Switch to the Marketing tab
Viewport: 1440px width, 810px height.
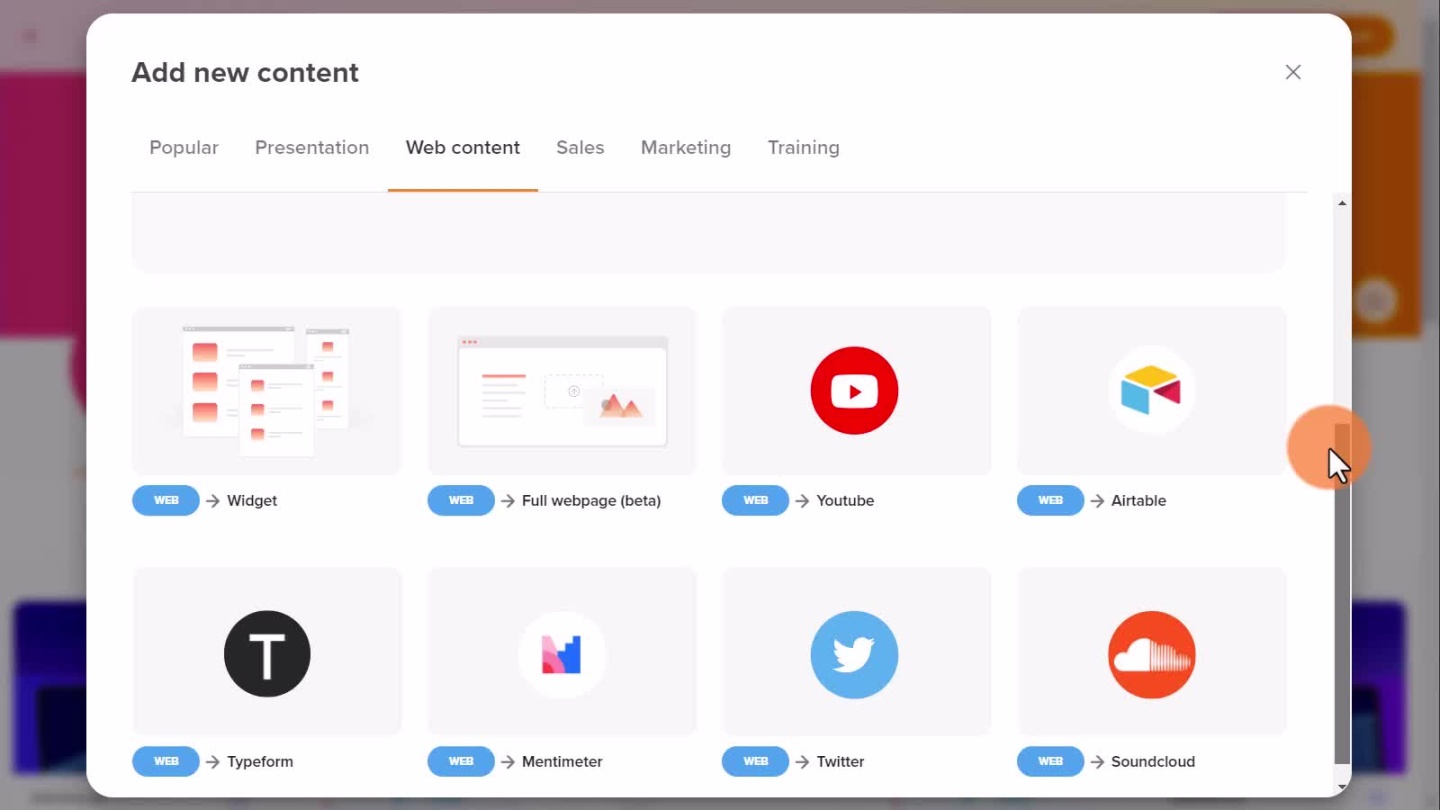coord(686,148)
